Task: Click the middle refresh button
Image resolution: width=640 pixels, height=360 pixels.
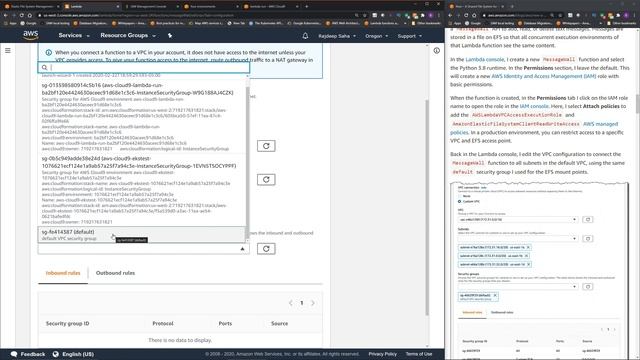Action: point(266,179)
